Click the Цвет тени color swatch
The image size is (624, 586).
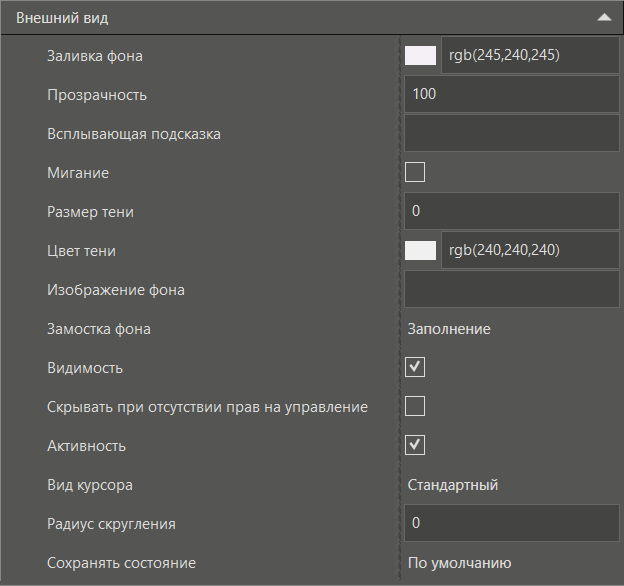click(x=420, y=251)
